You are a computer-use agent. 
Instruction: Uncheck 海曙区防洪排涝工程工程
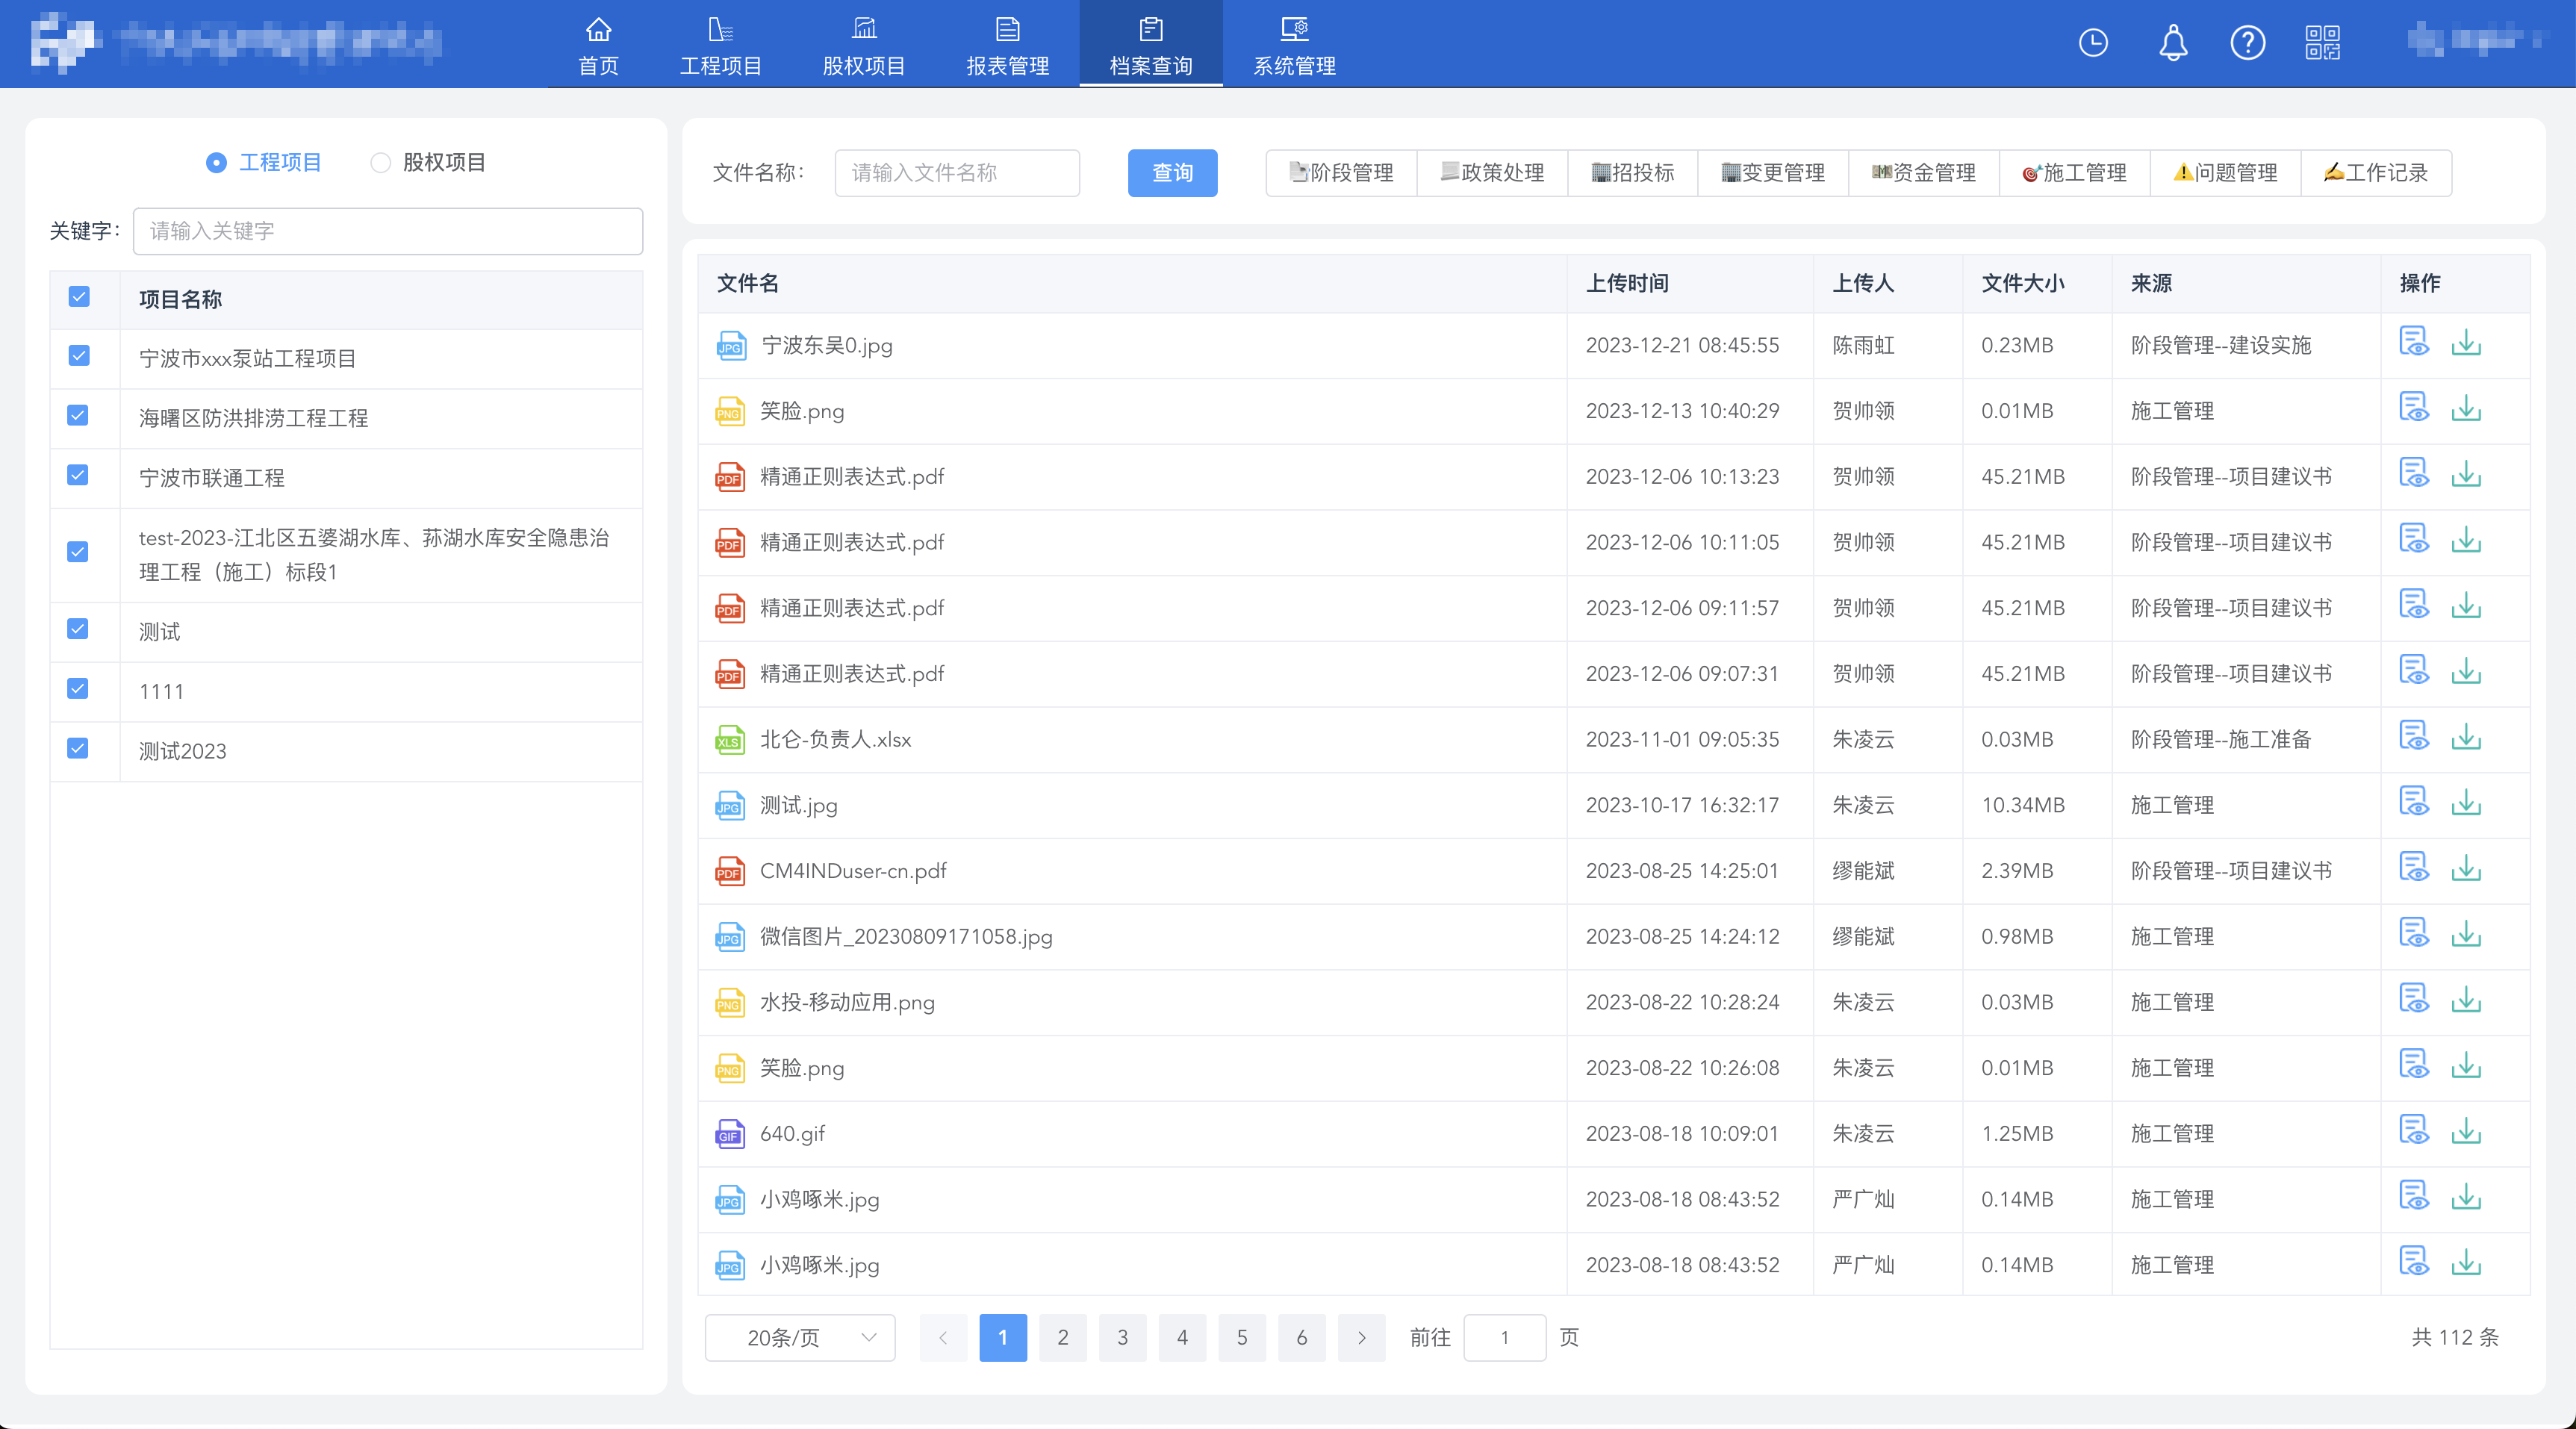pyautogui.click(x=78, y=415)
